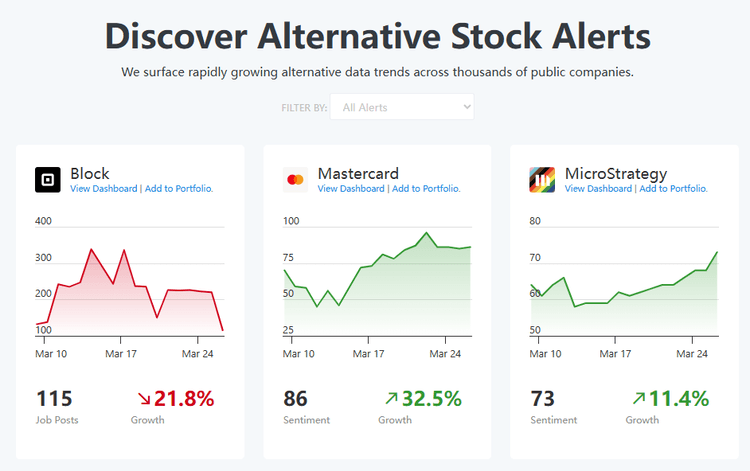
Task: Click the Block company logo icon
Action: (x=48, y=179)
